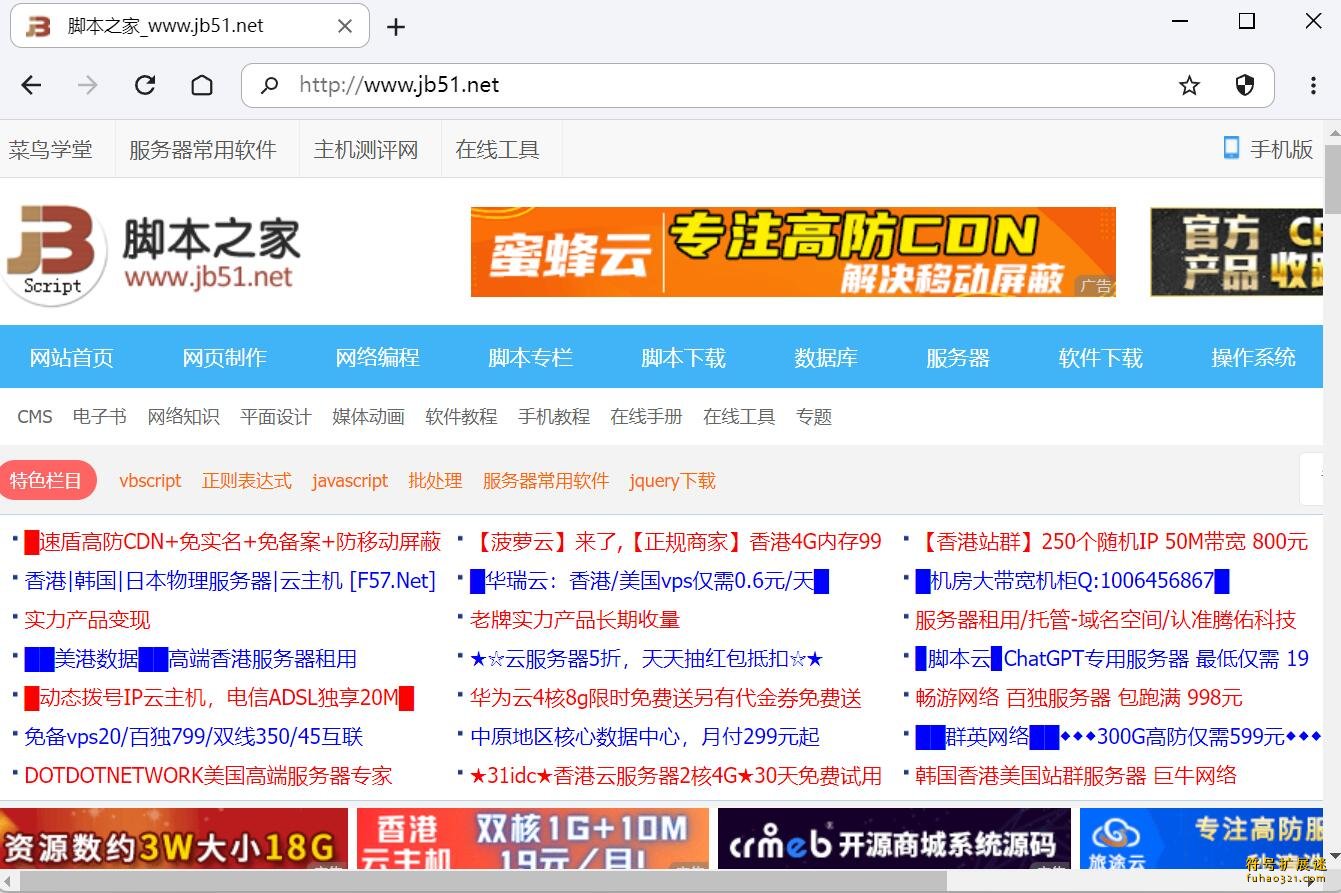Open 平面设计 sub-navigation link

[276, 417]
